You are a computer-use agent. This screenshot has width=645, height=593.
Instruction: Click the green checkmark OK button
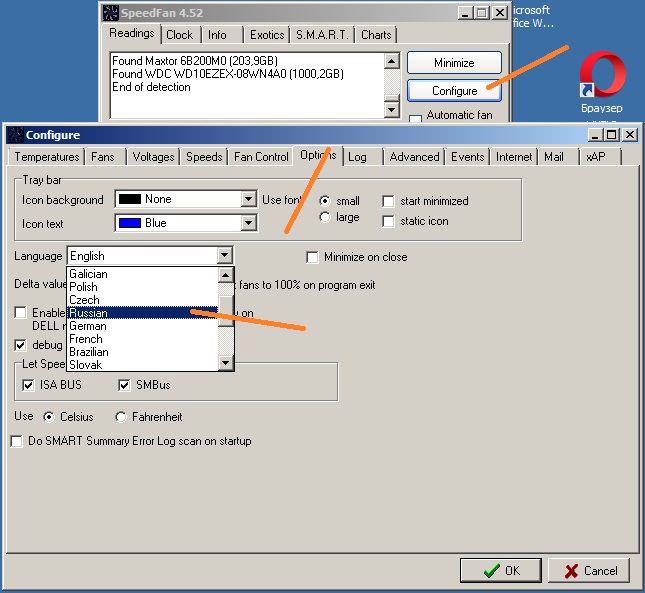pyautogui.click(x=500, y=570)
